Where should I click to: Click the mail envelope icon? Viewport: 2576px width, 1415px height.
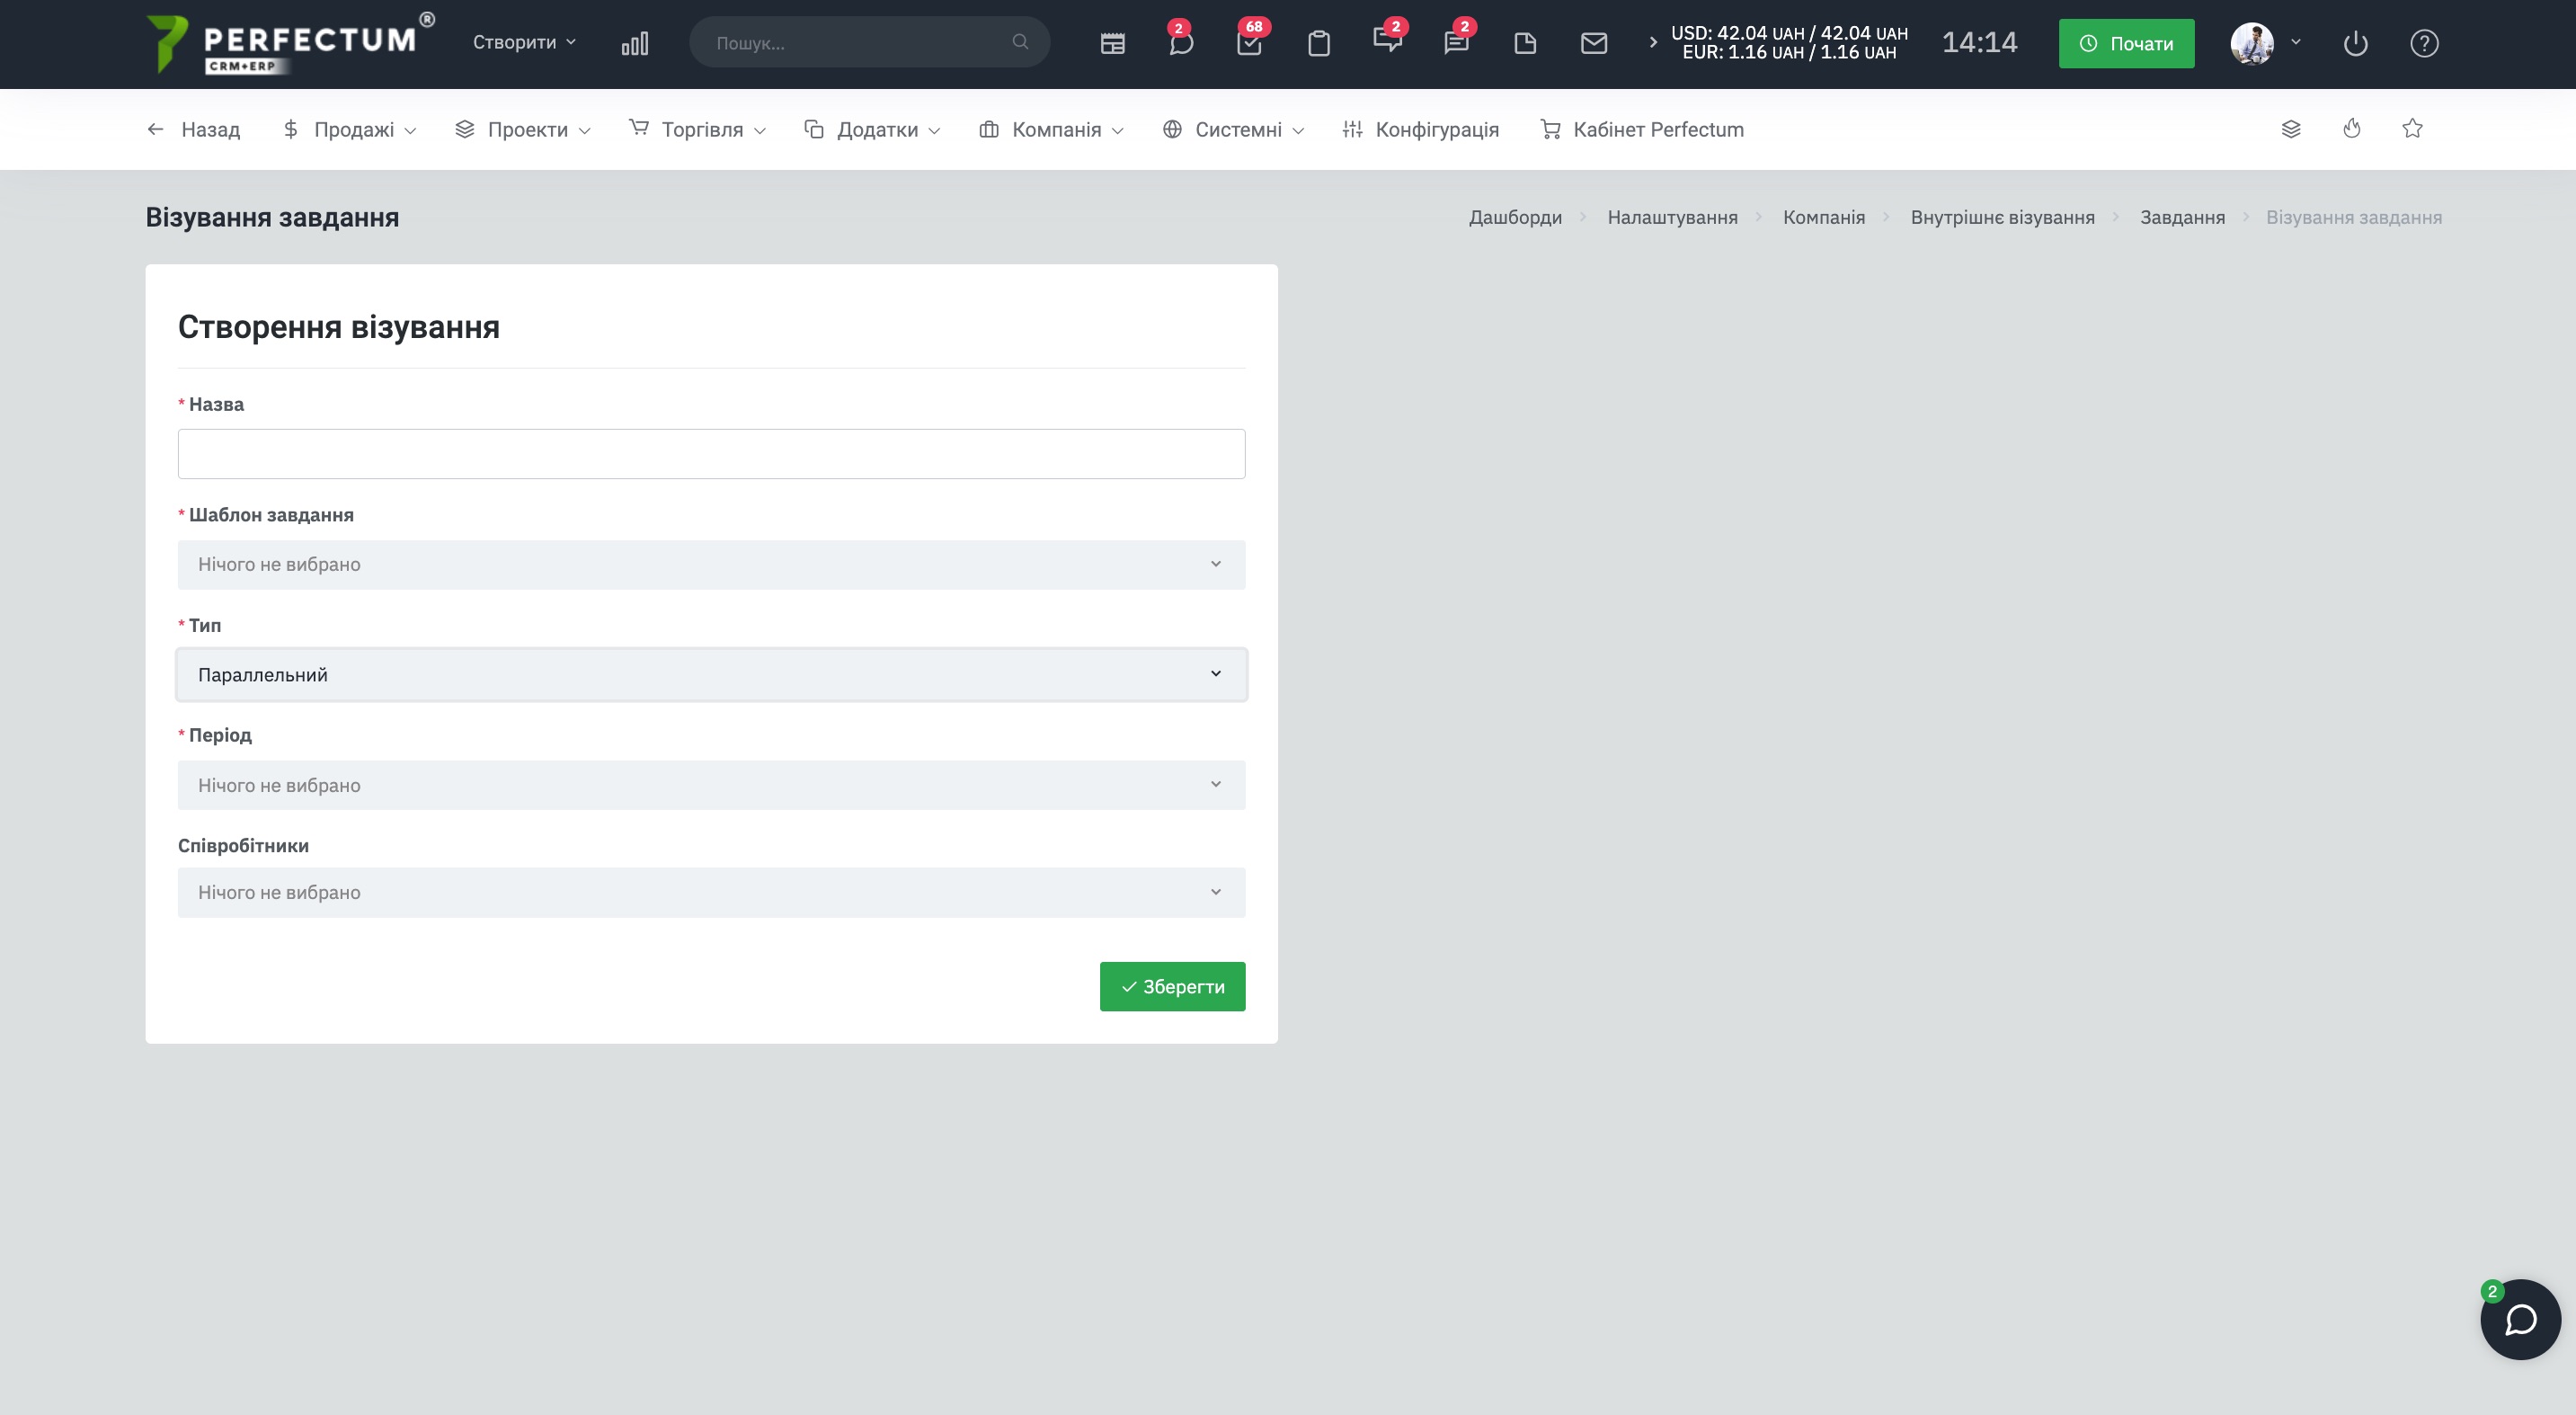click(x=1593, y=43)
